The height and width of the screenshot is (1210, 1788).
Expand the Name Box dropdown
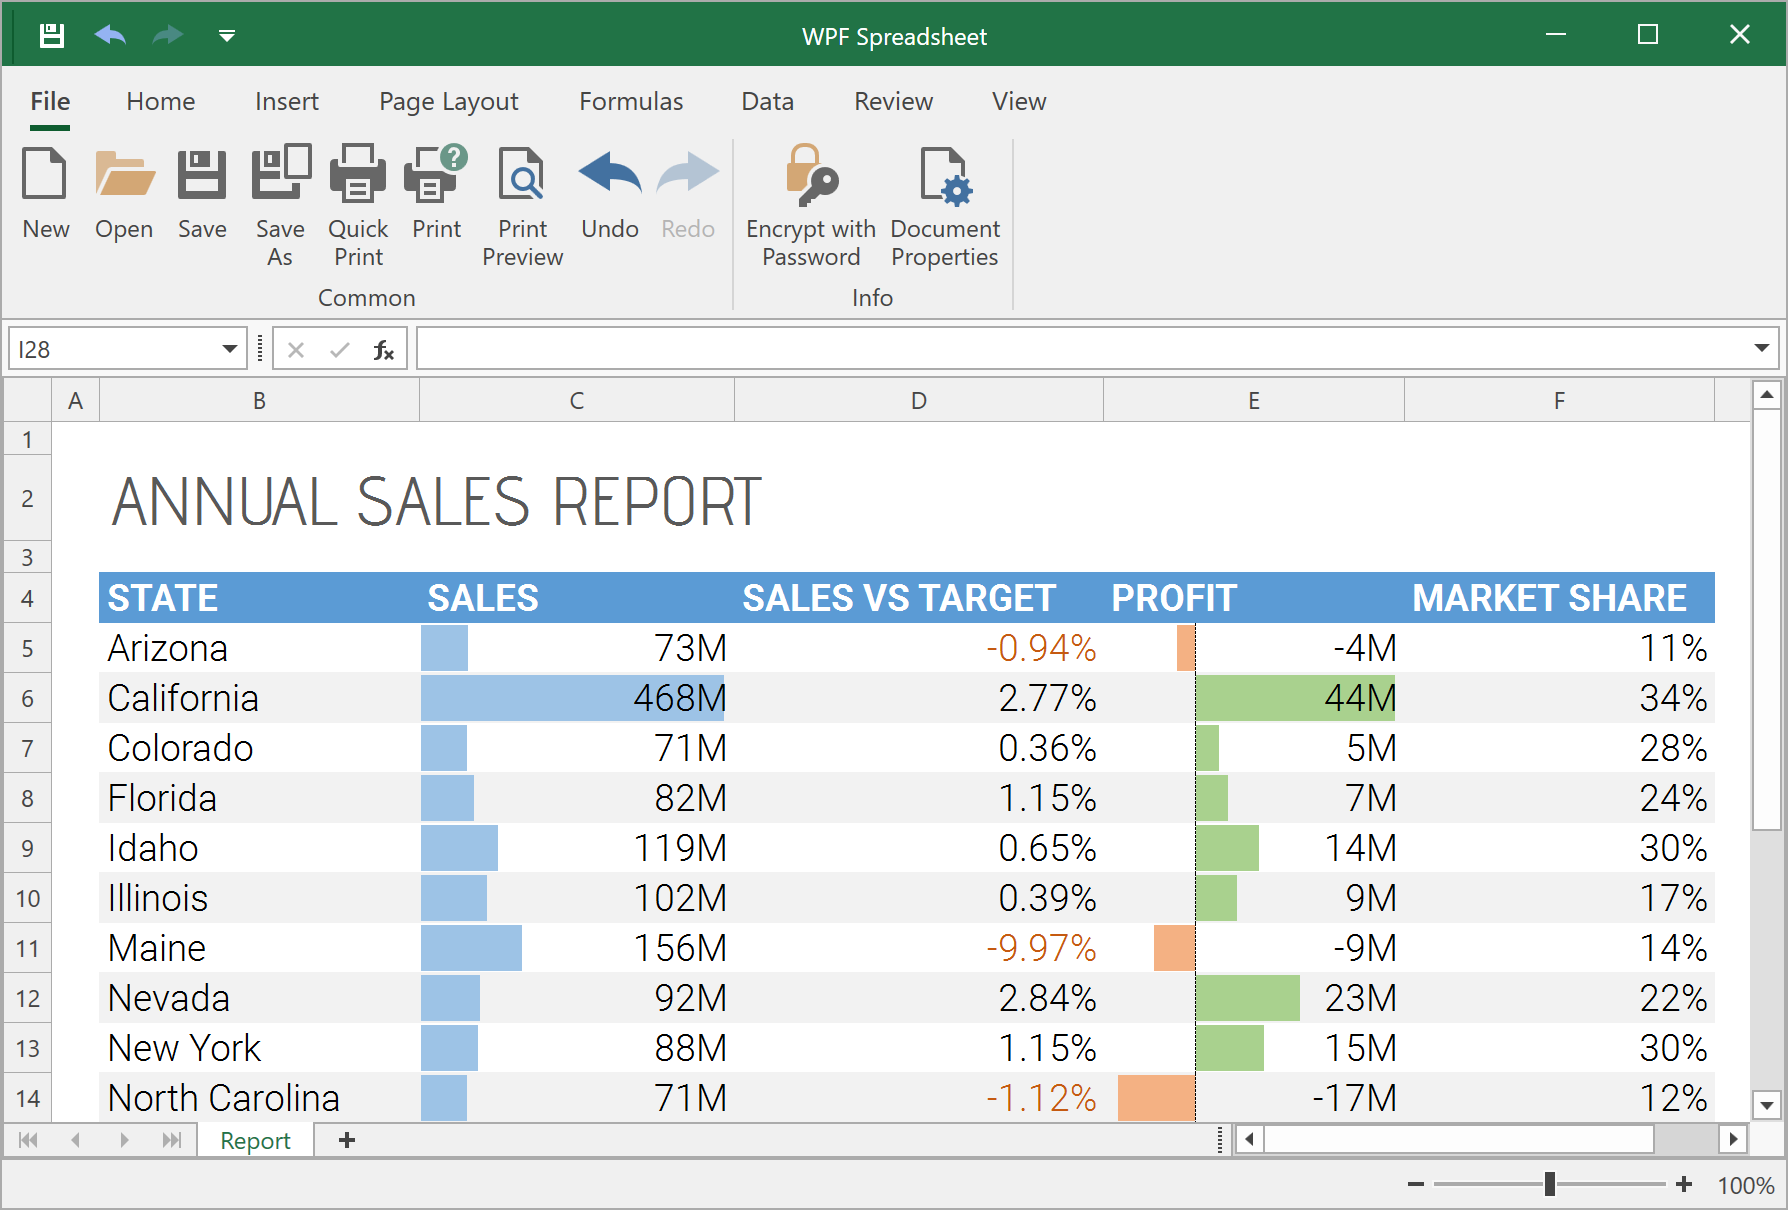229,349
